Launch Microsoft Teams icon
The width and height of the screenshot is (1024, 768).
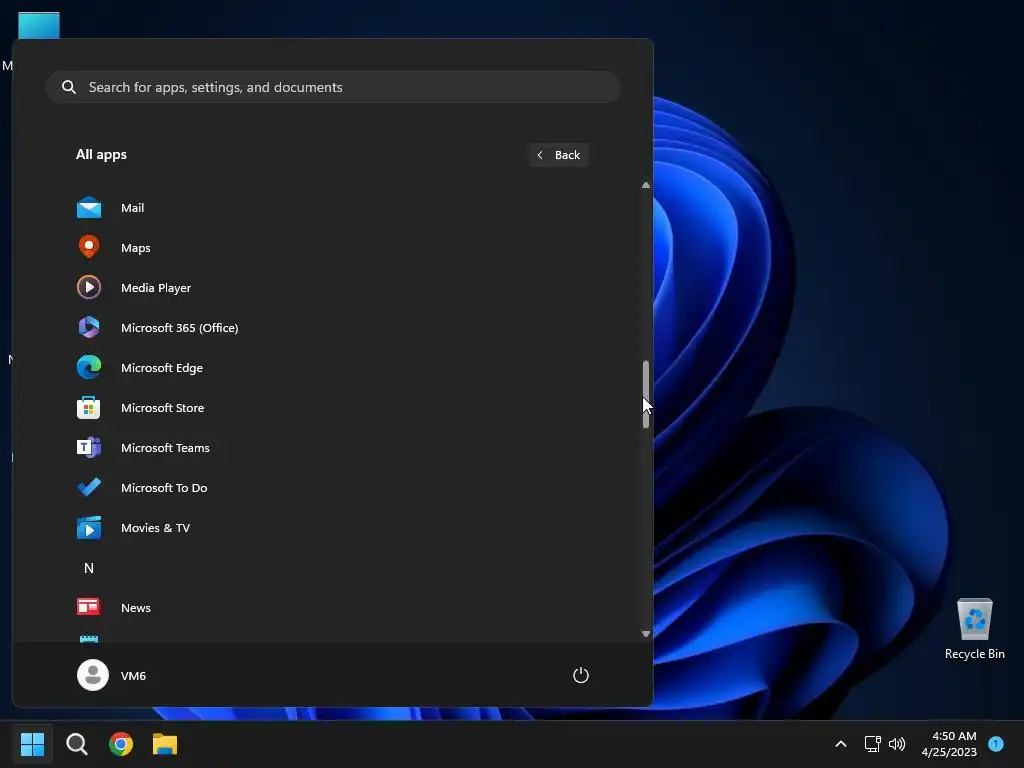pyautogui.click(x=89, y=447)
